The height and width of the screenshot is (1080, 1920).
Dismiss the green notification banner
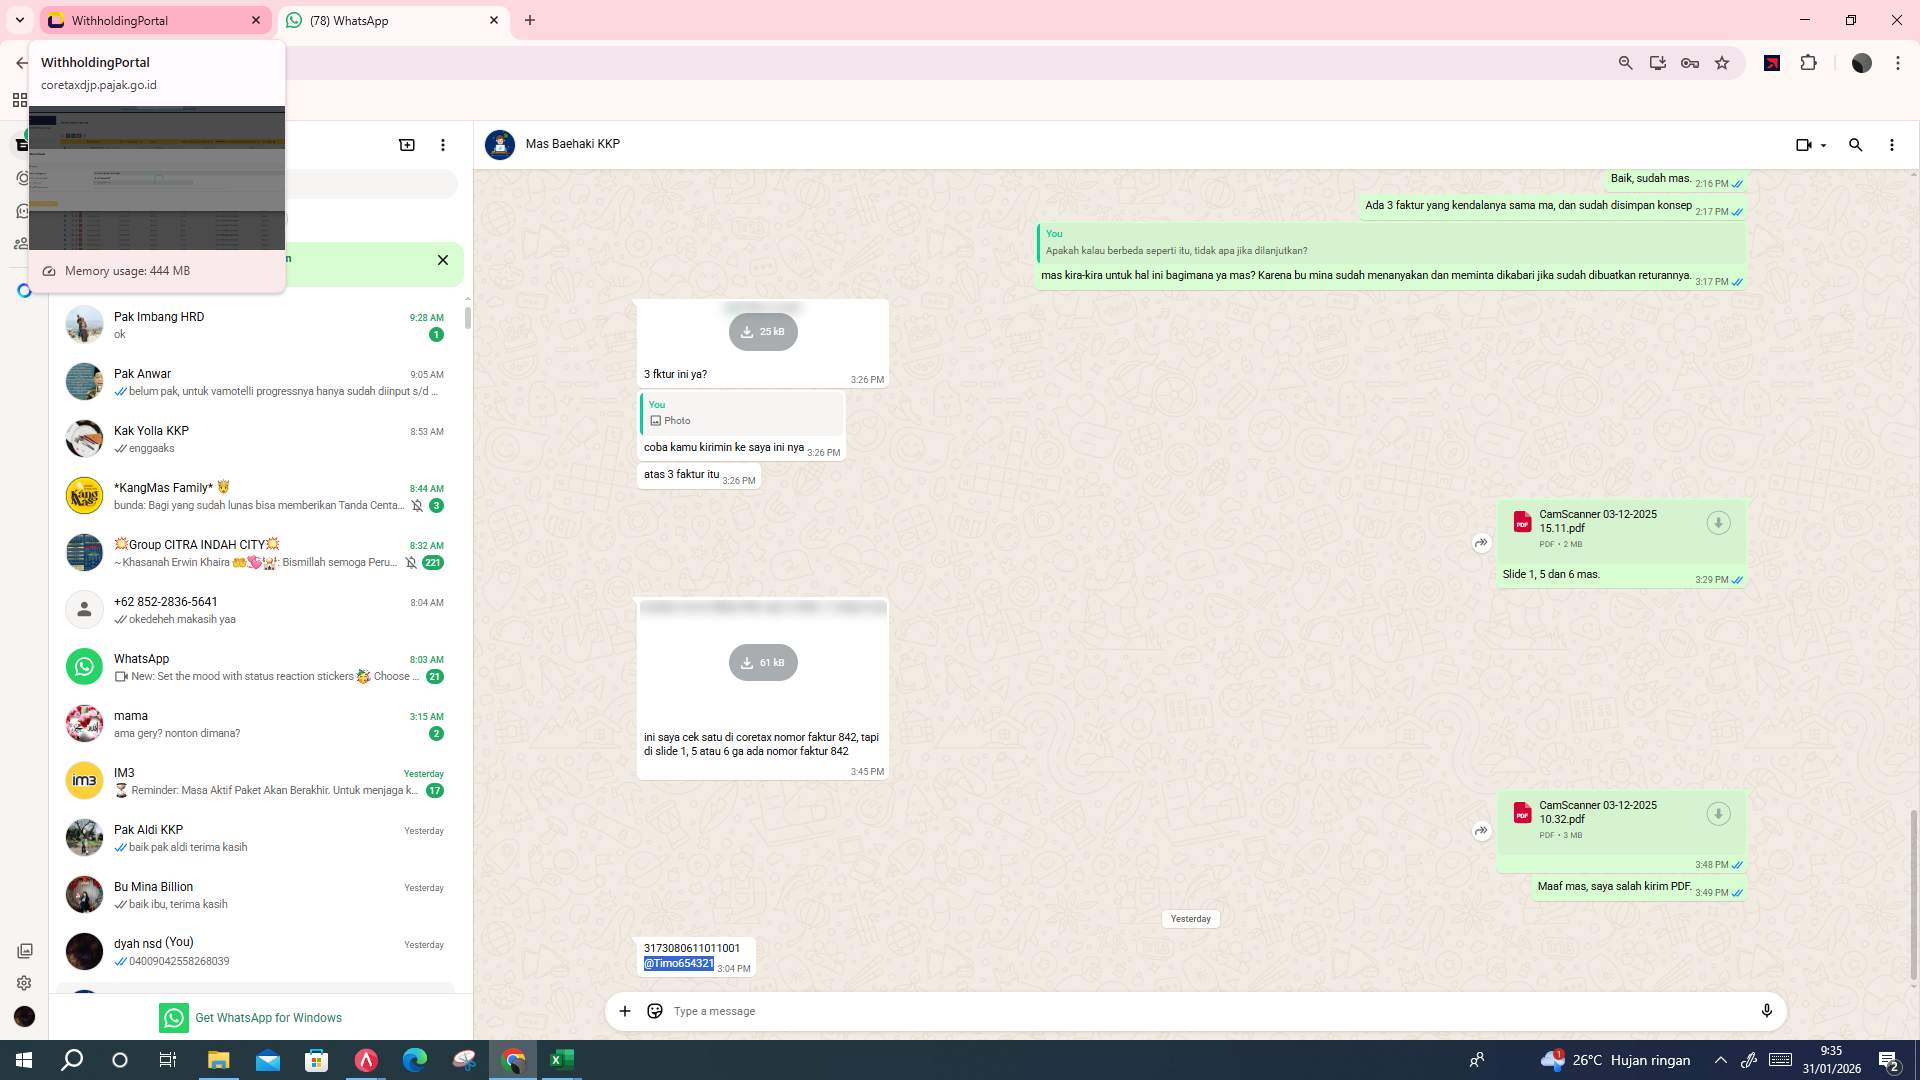click(x=443, y=260)
